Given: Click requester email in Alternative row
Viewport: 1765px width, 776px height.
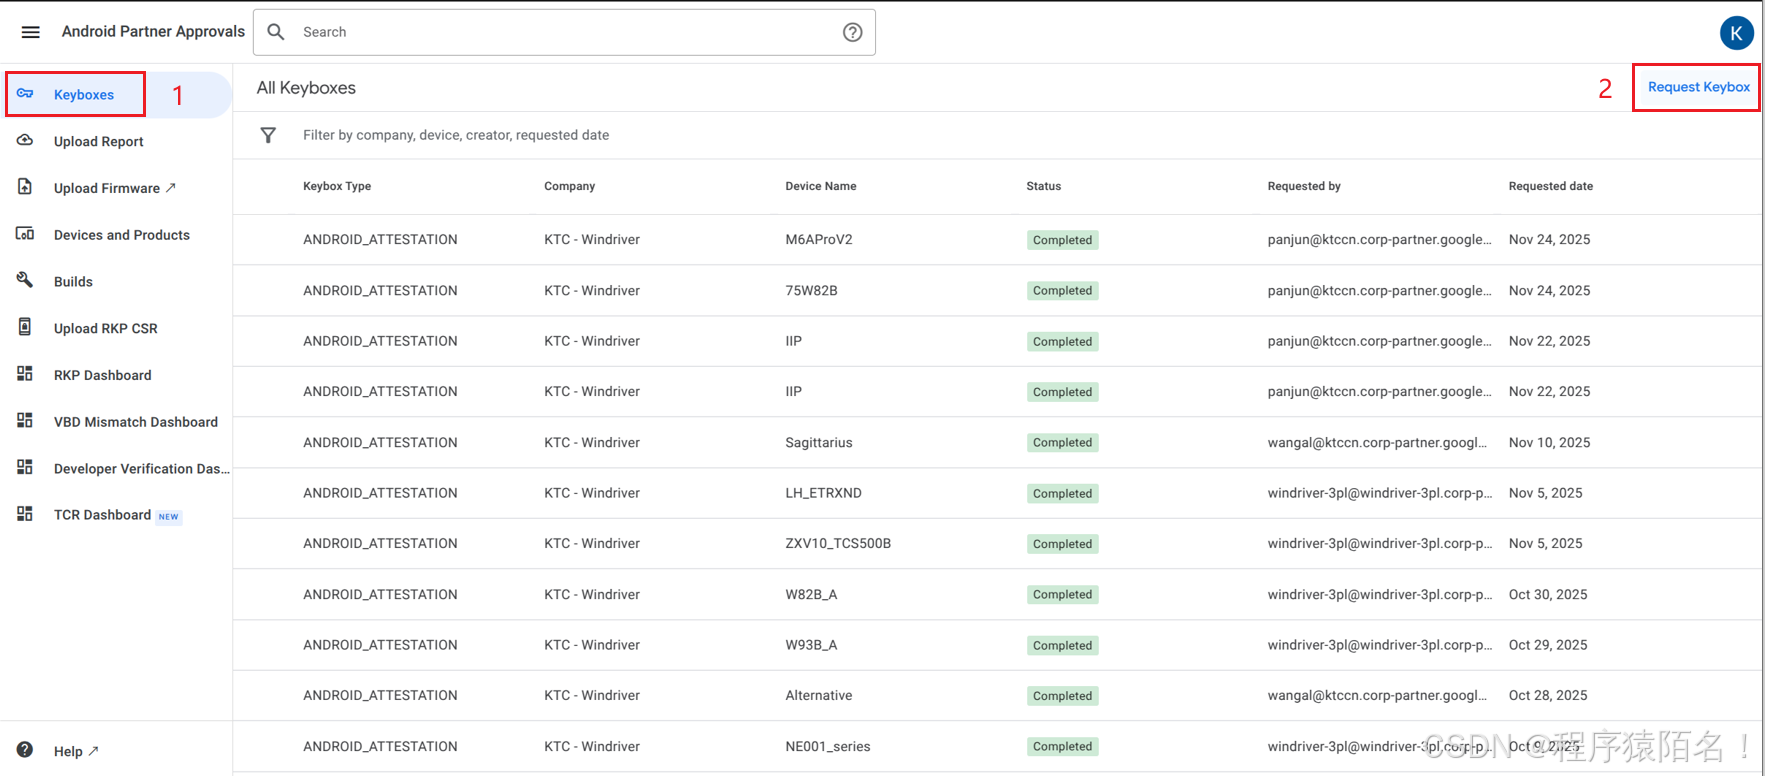Looking at the screenshot, I should (1377, 696).
